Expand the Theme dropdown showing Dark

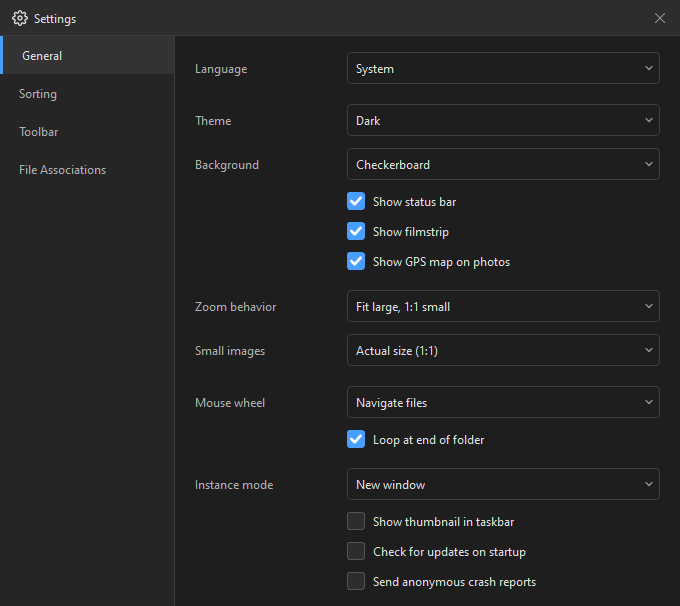click(x=503, y=120)
